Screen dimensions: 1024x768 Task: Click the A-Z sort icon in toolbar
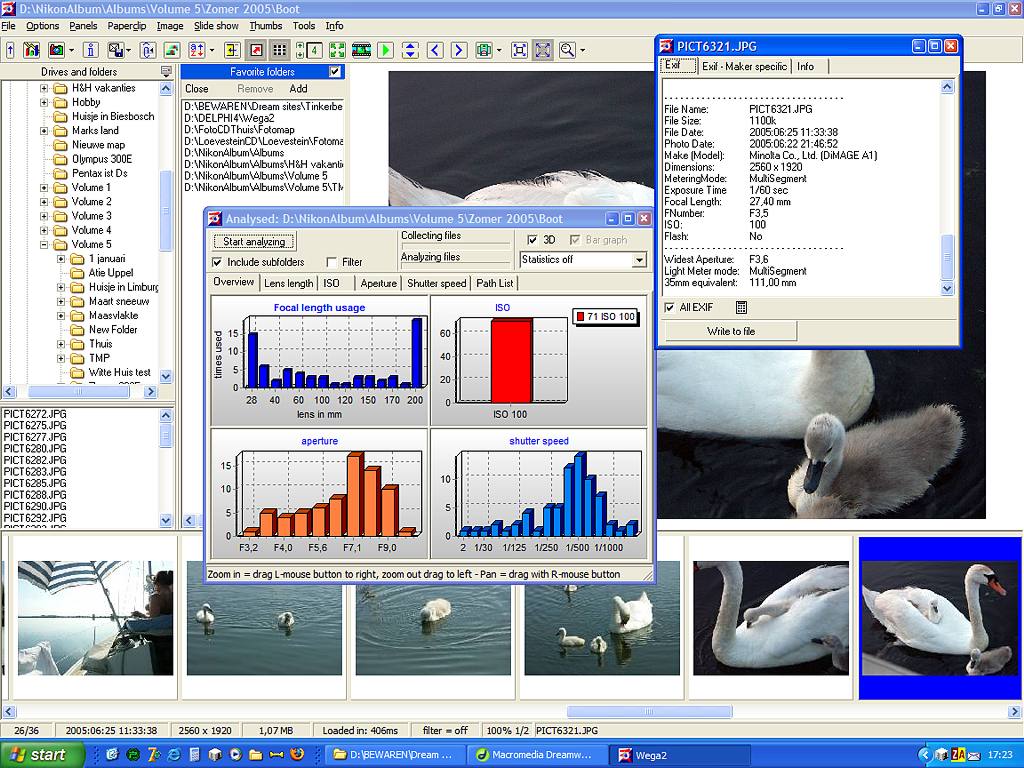point(196,50)
